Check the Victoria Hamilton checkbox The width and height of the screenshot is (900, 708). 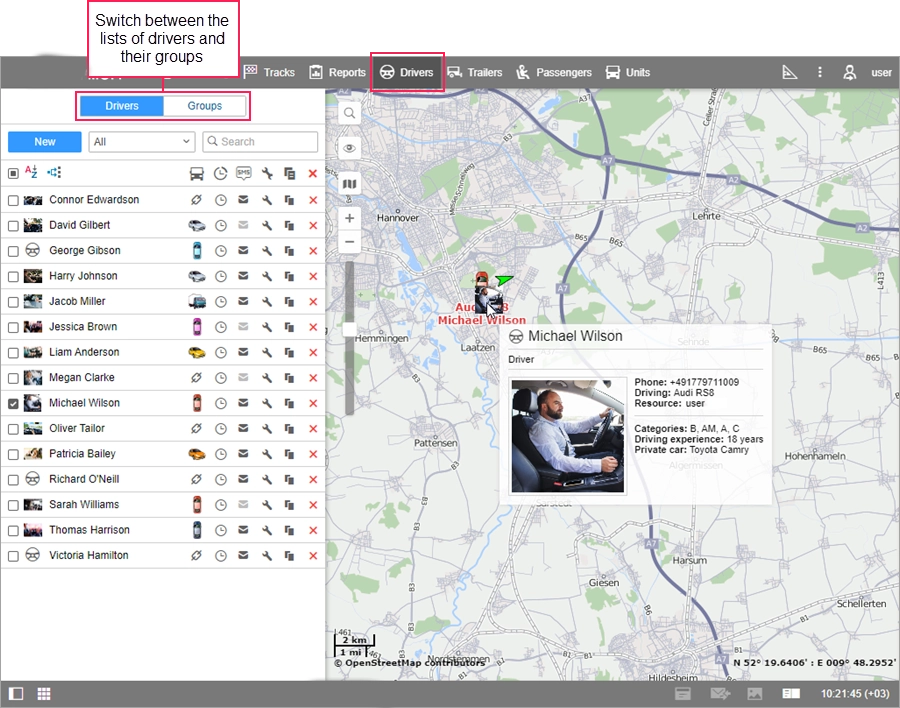[13, 556]
